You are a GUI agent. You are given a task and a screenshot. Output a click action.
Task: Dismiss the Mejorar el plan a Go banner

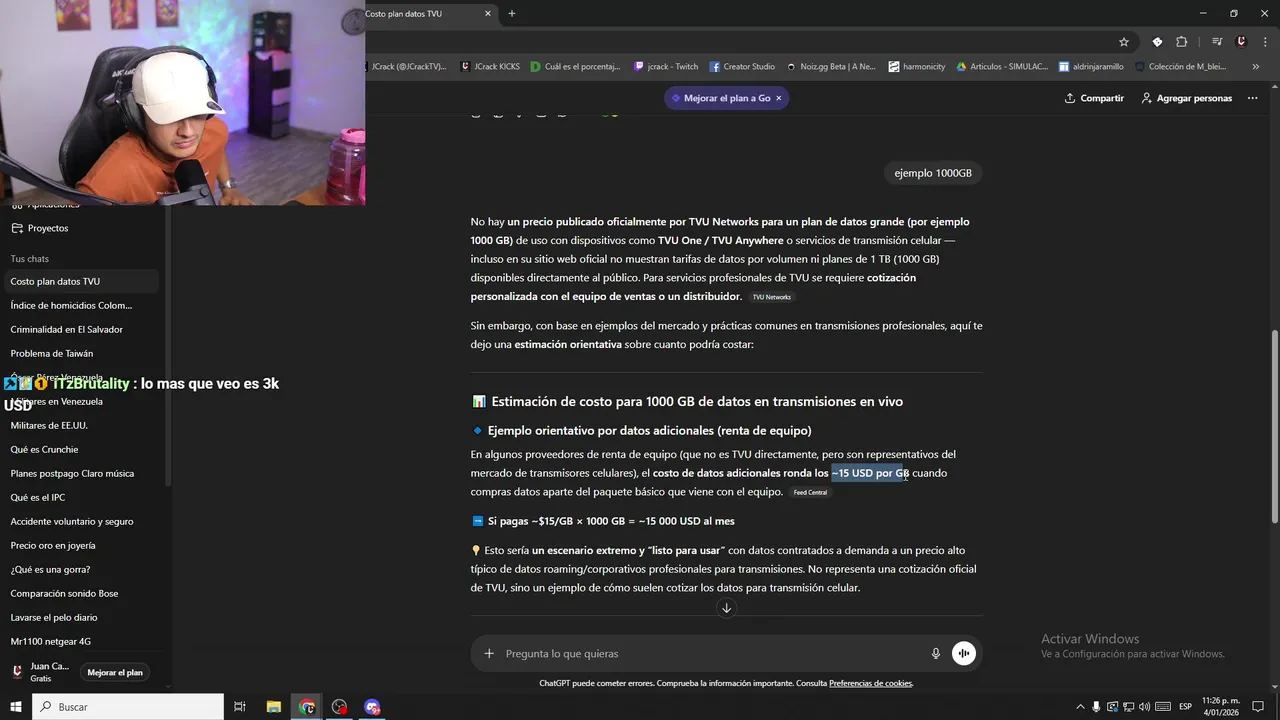778,98
